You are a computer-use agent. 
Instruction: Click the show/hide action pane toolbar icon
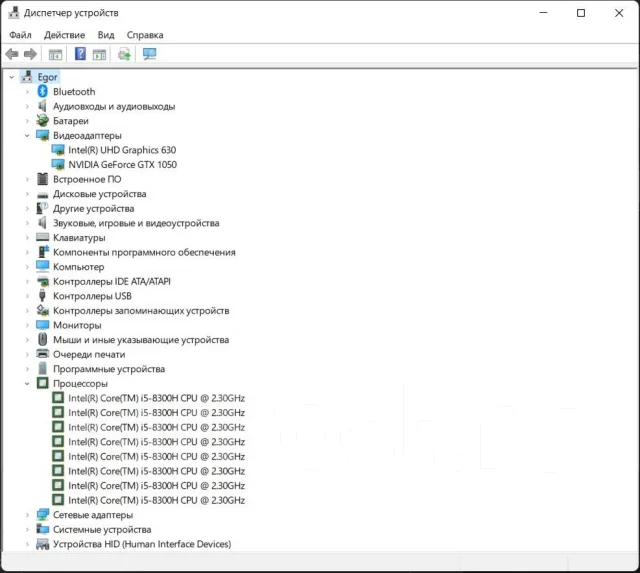[x=99, y=54]
